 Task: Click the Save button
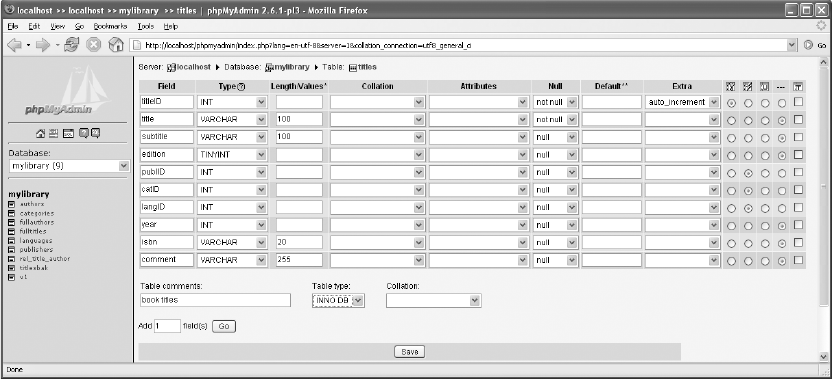410,351
